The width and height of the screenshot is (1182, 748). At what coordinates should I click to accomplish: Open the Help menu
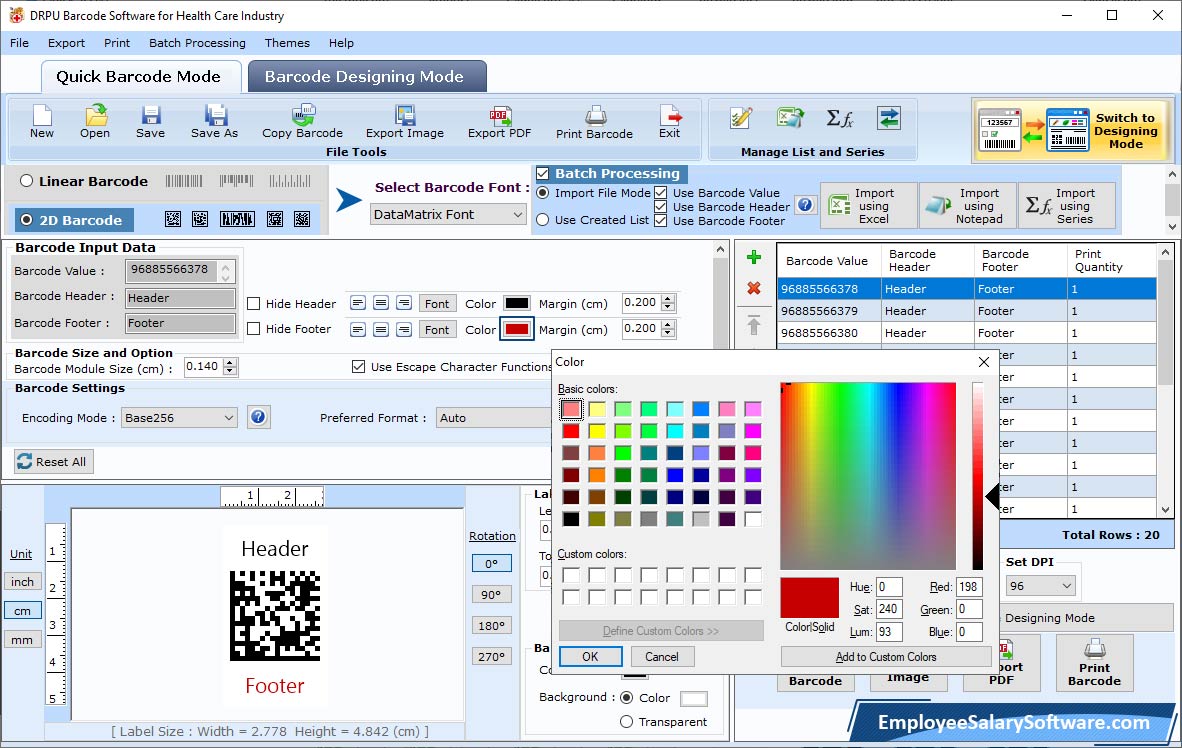click(341, 43)
